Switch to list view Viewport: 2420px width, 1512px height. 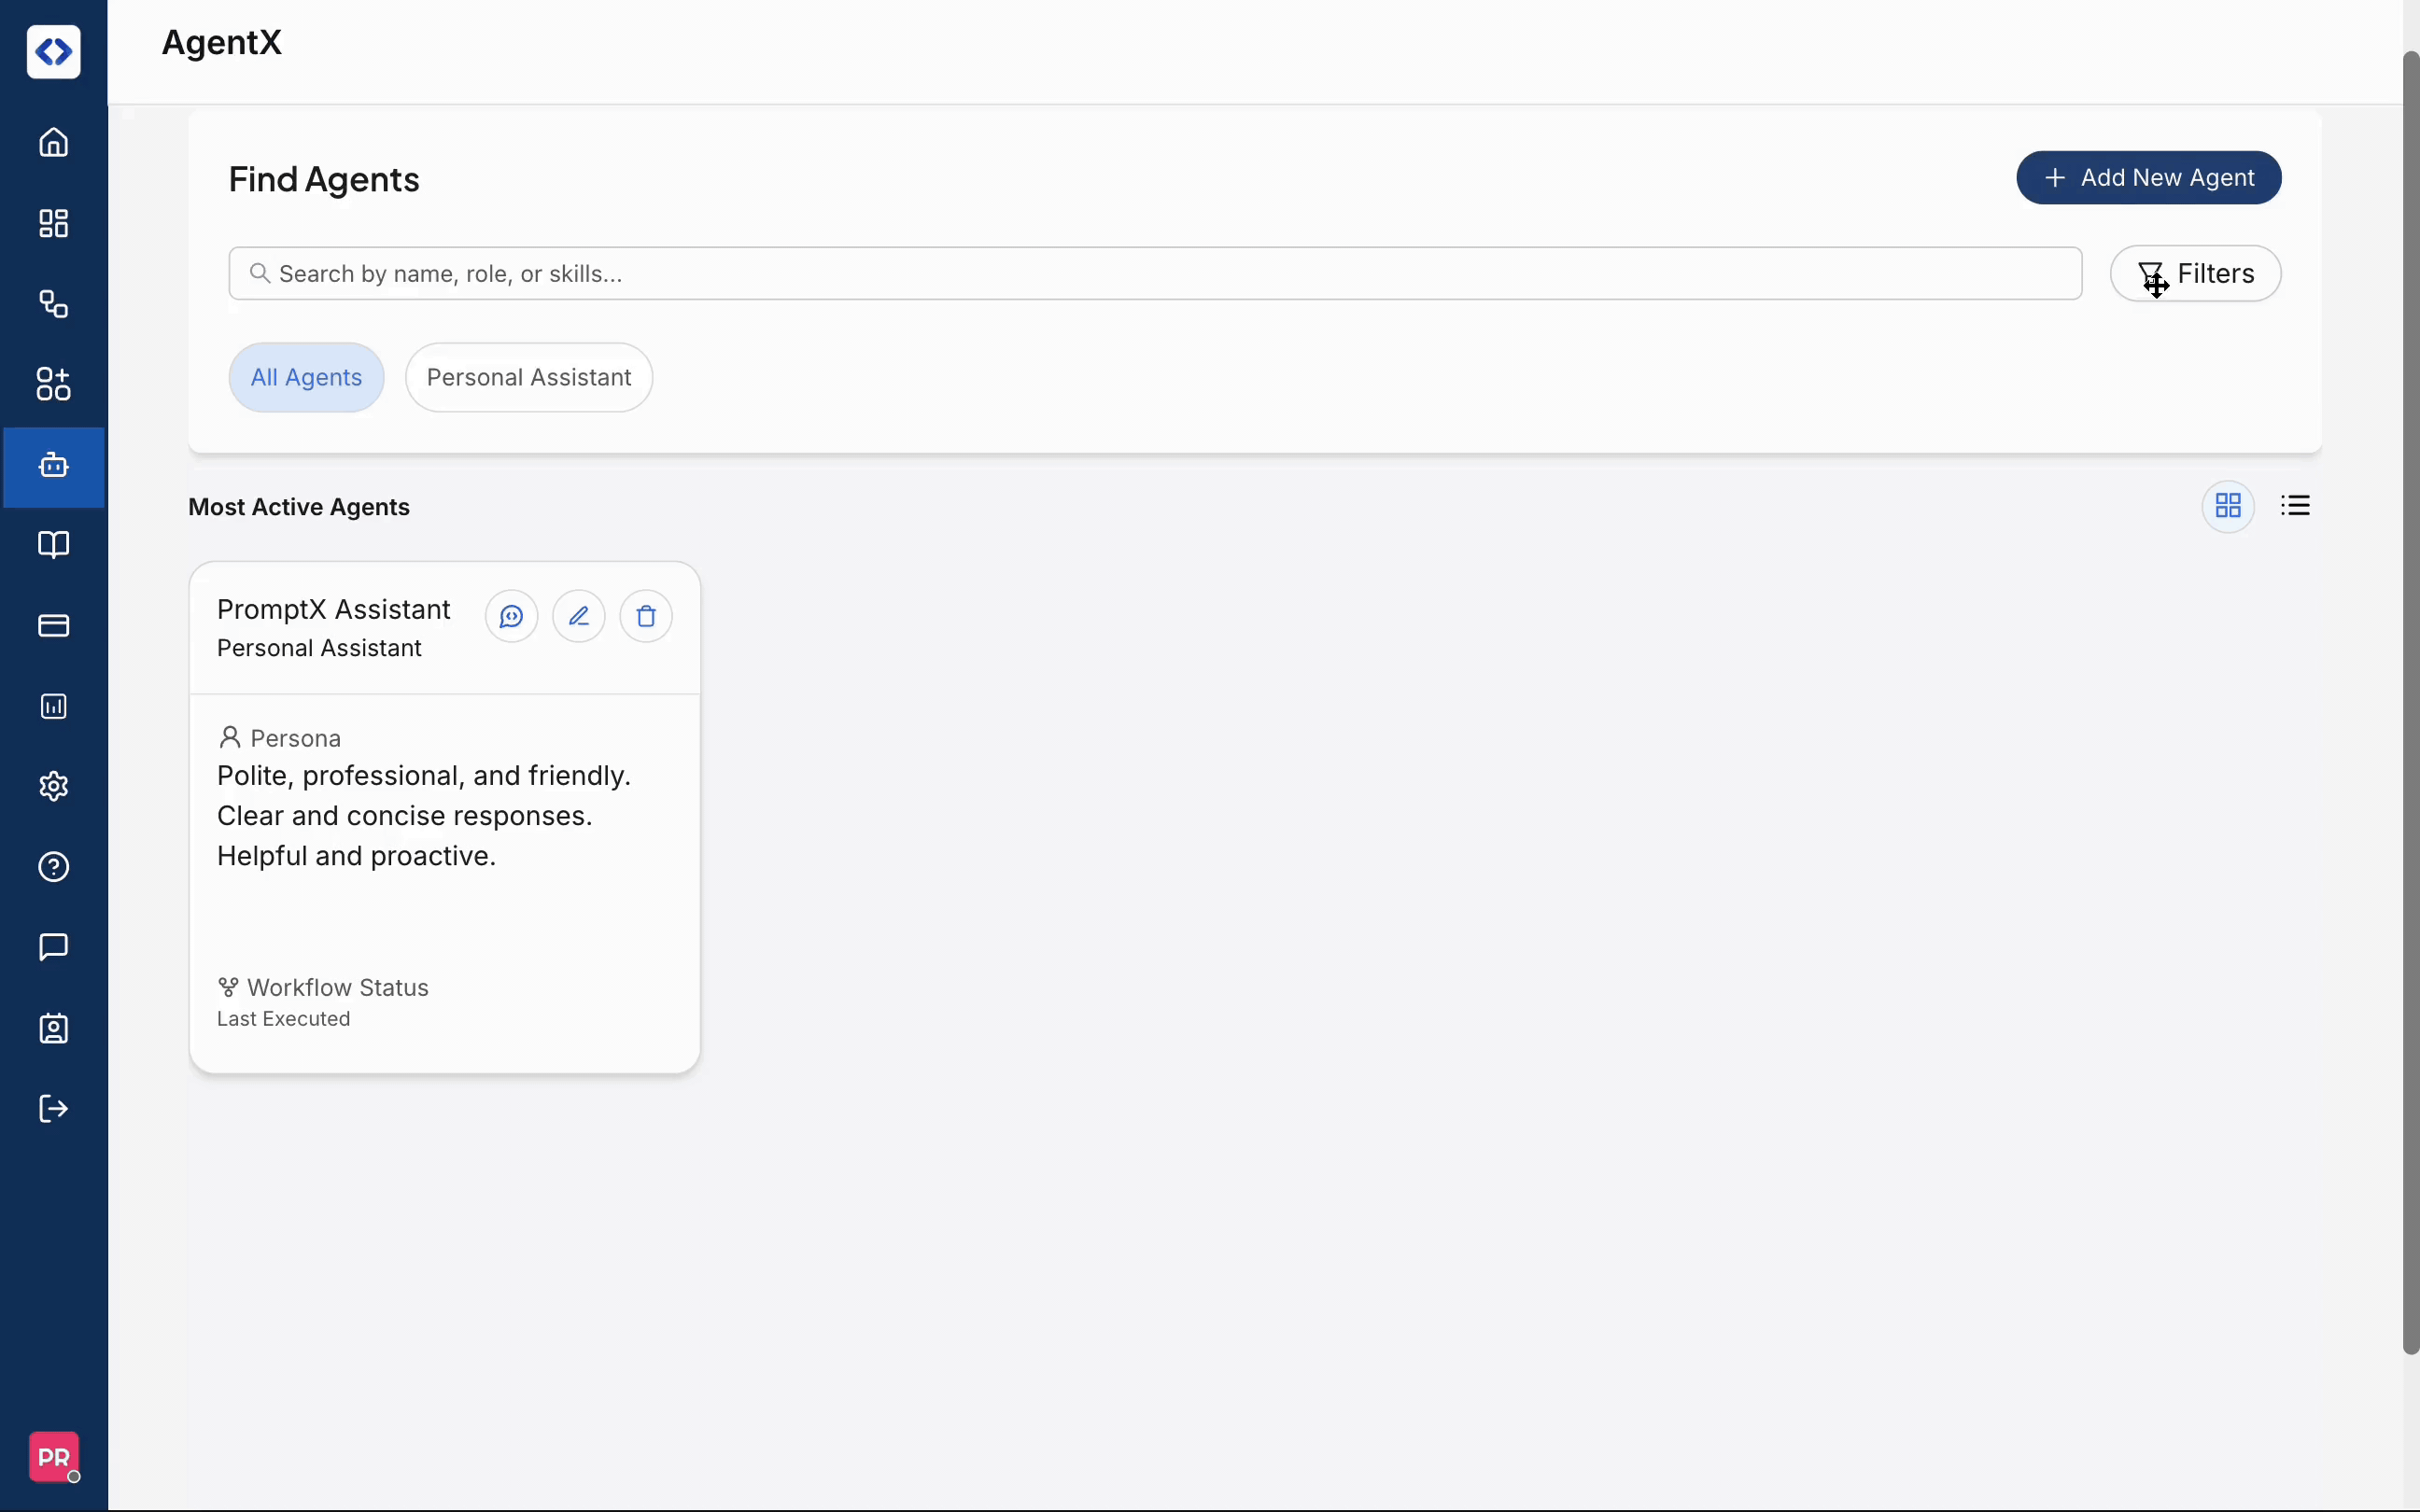click(x=2295, y=506)
